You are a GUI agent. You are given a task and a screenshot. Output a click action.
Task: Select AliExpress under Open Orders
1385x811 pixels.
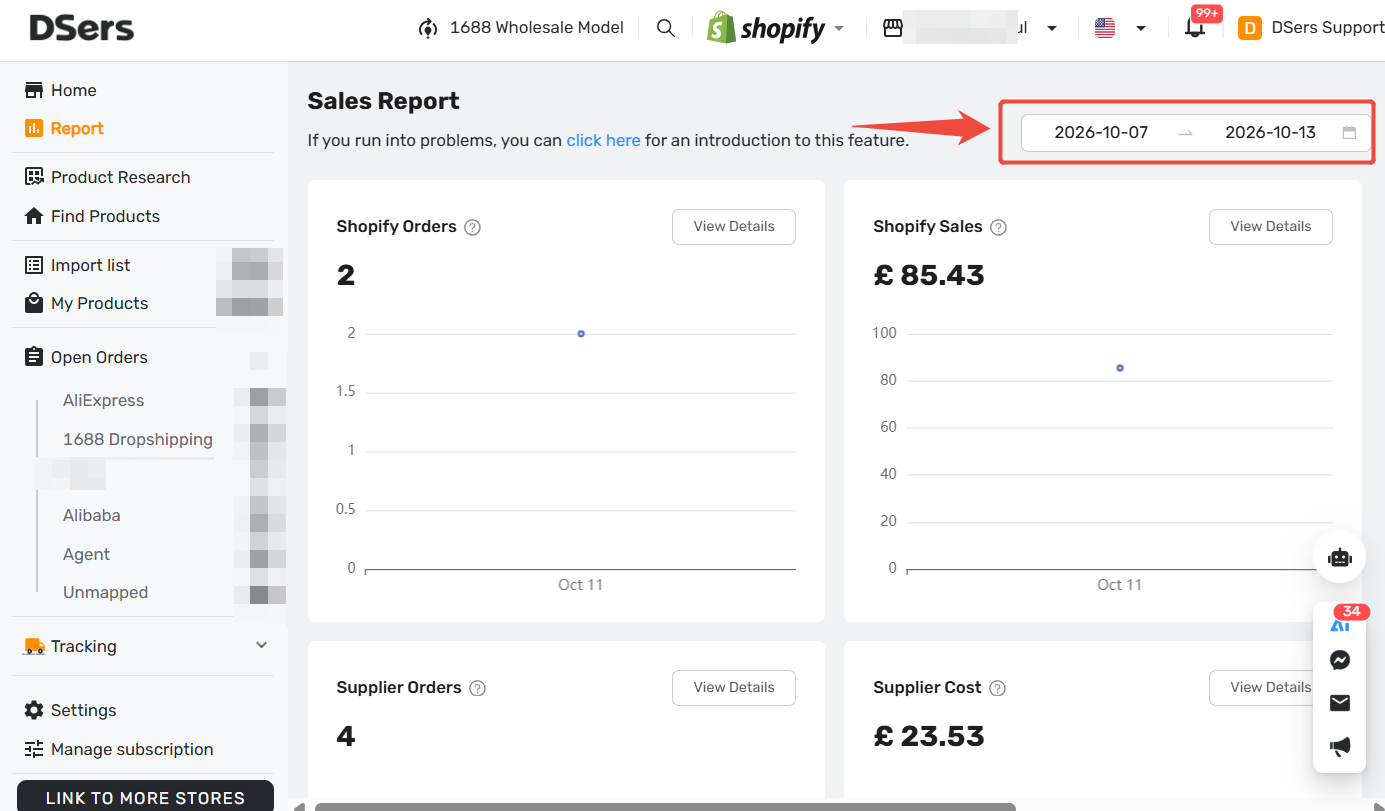pos(103,400)
